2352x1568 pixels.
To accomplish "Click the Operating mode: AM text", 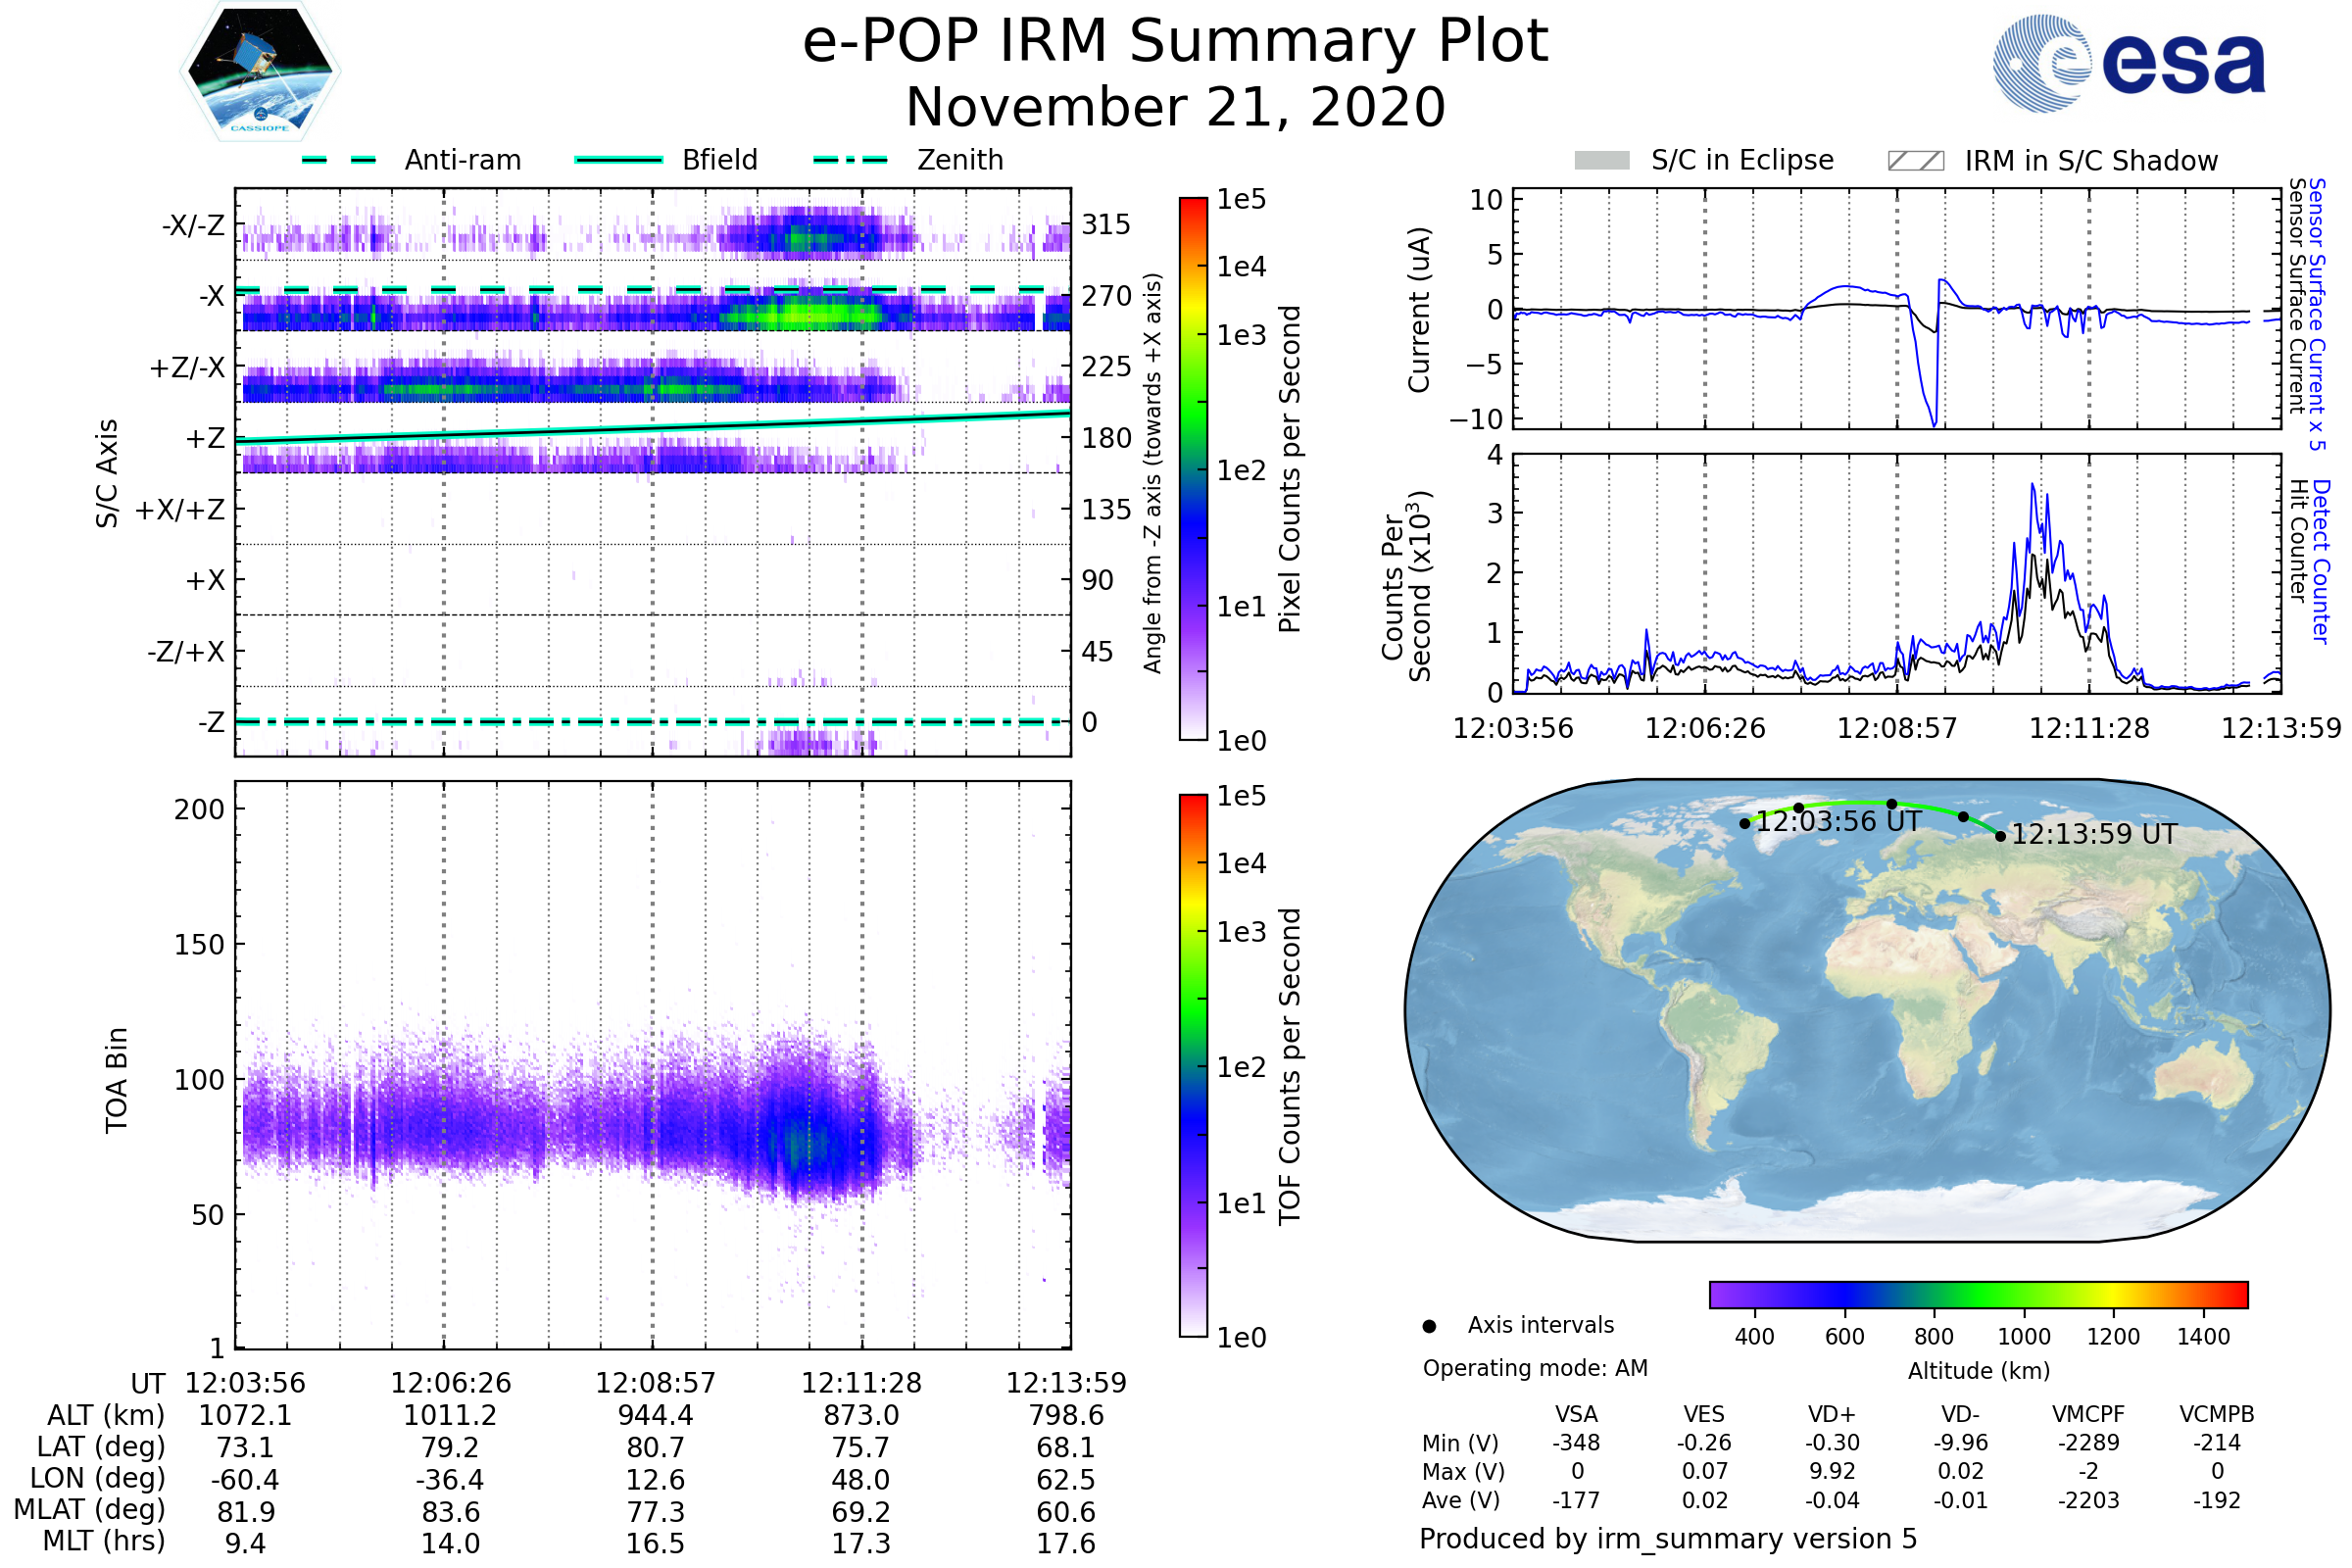I will [x=1535, y=1368].
